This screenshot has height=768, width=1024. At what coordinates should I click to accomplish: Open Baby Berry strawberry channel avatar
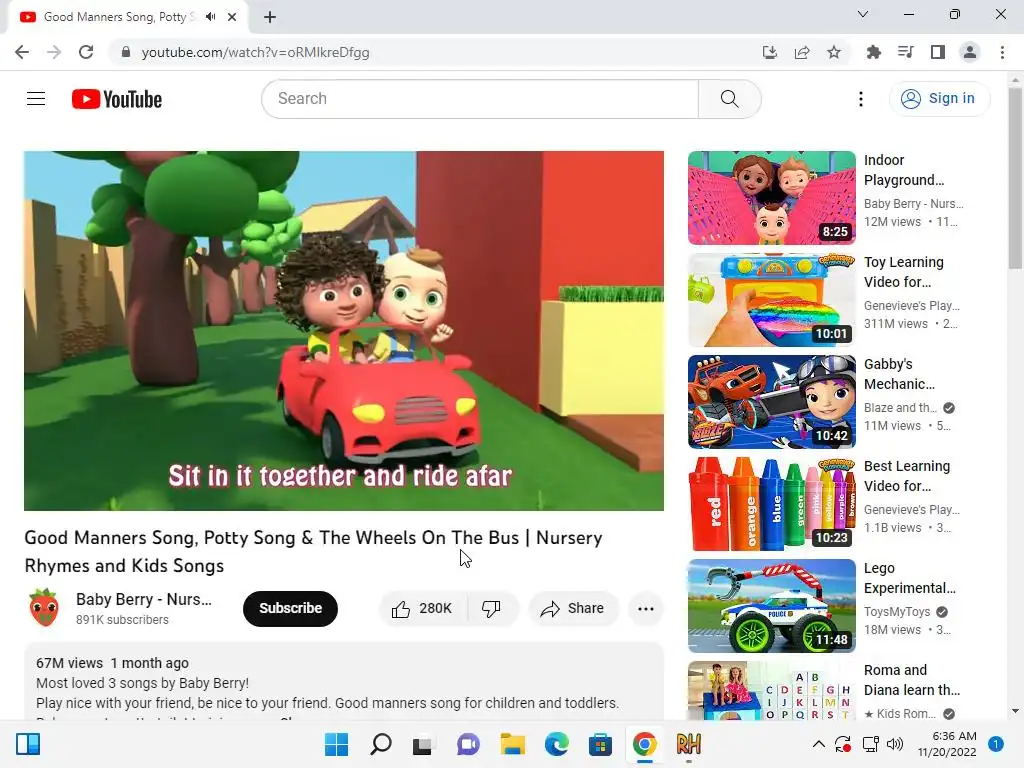tap(44, 608)
